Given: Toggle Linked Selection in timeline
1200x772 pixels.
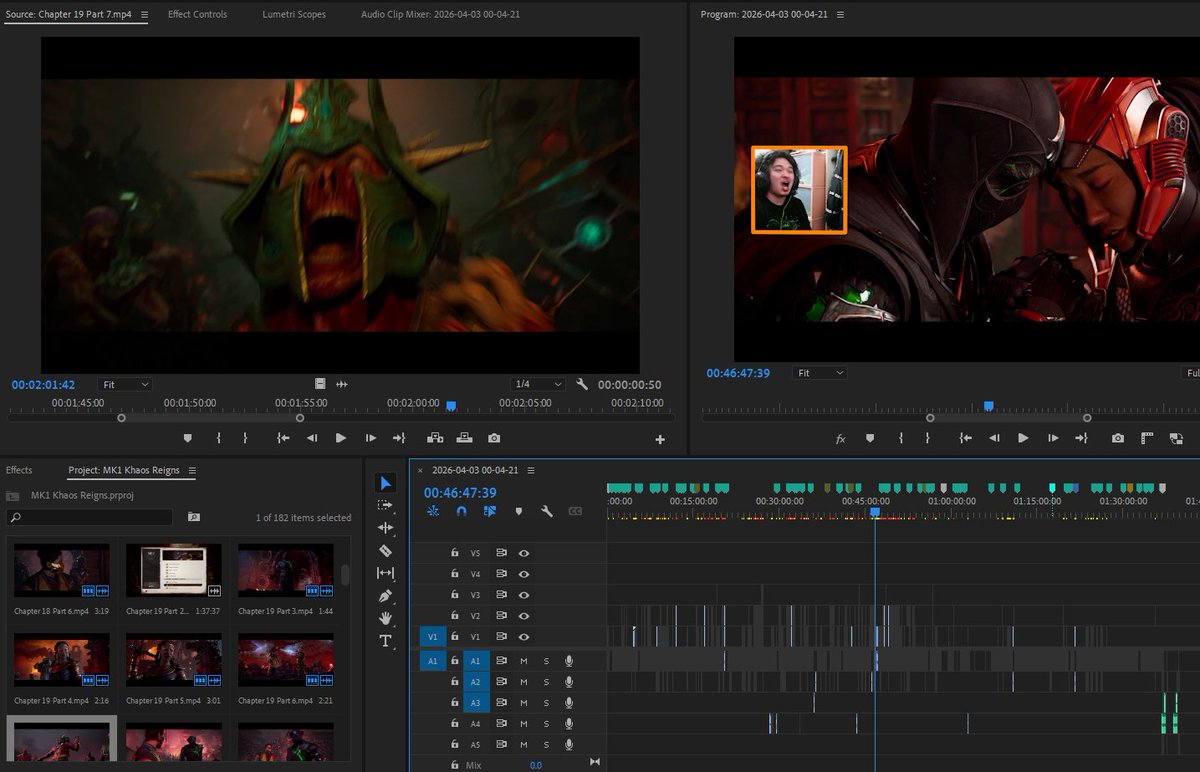Looking at the screenshot, I should (490, 511).
